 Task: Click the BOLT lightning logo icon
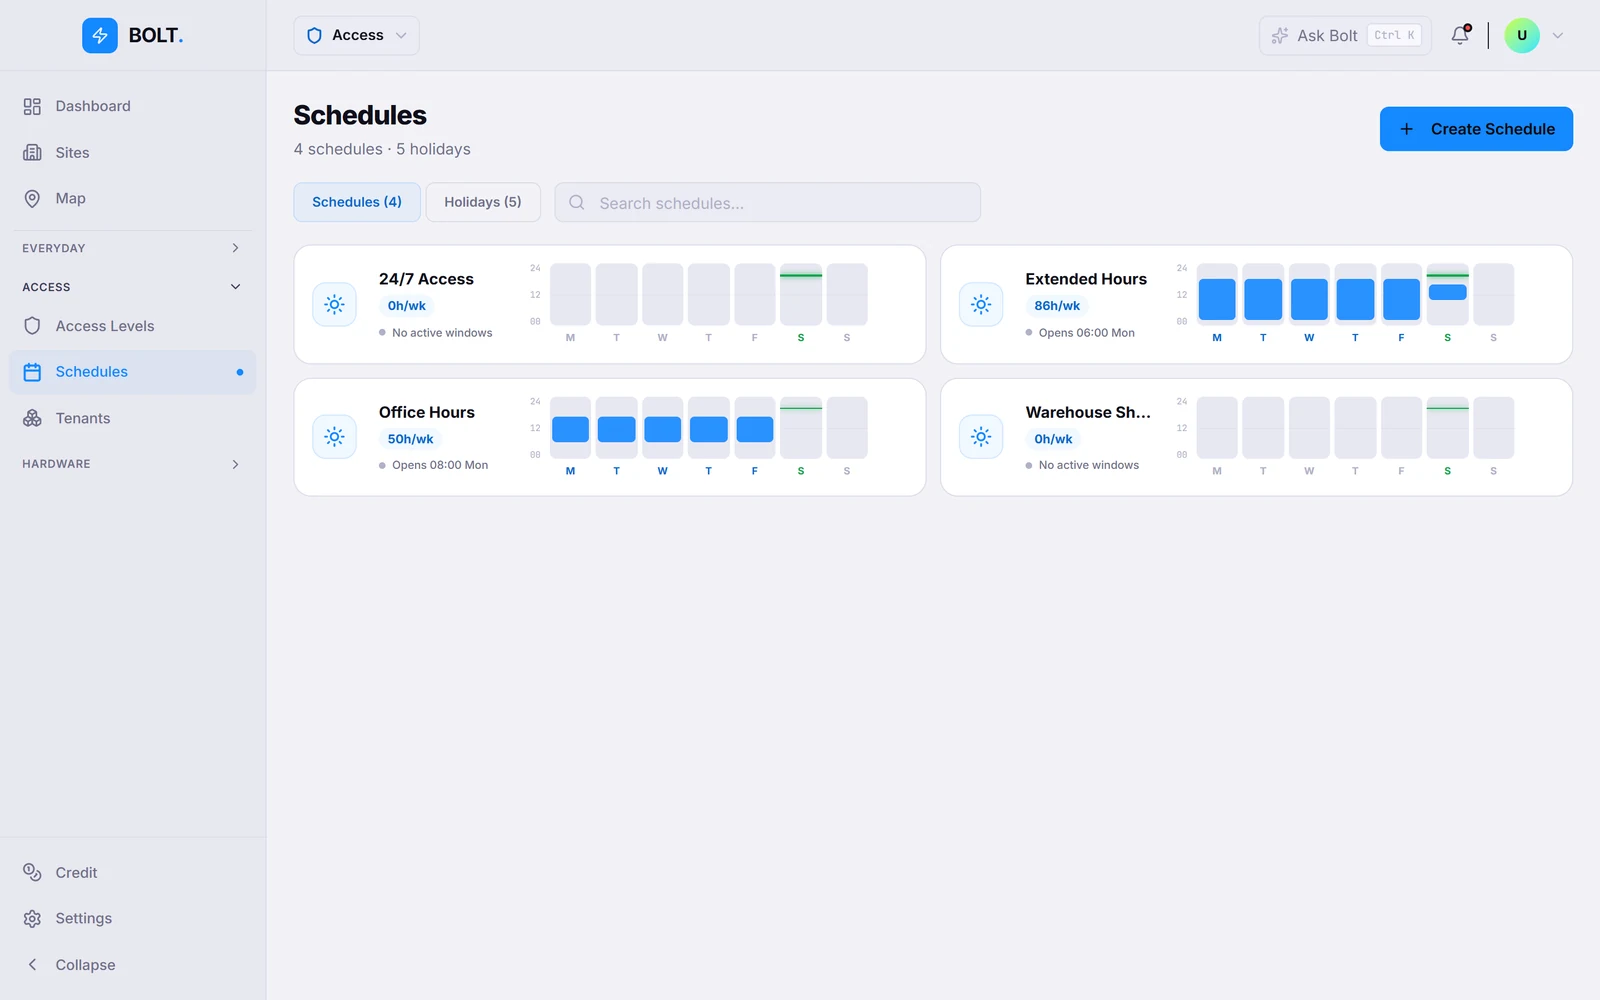coord(99,35)
